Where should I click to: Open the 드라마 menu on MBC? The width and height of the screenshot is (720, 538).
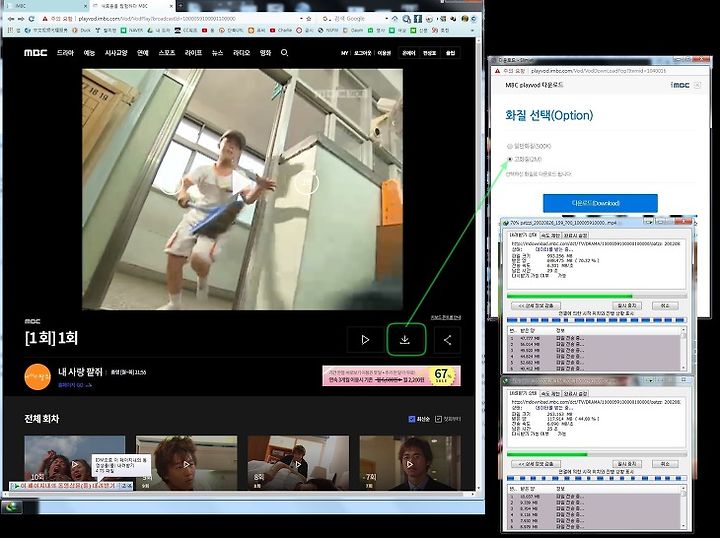65,53
